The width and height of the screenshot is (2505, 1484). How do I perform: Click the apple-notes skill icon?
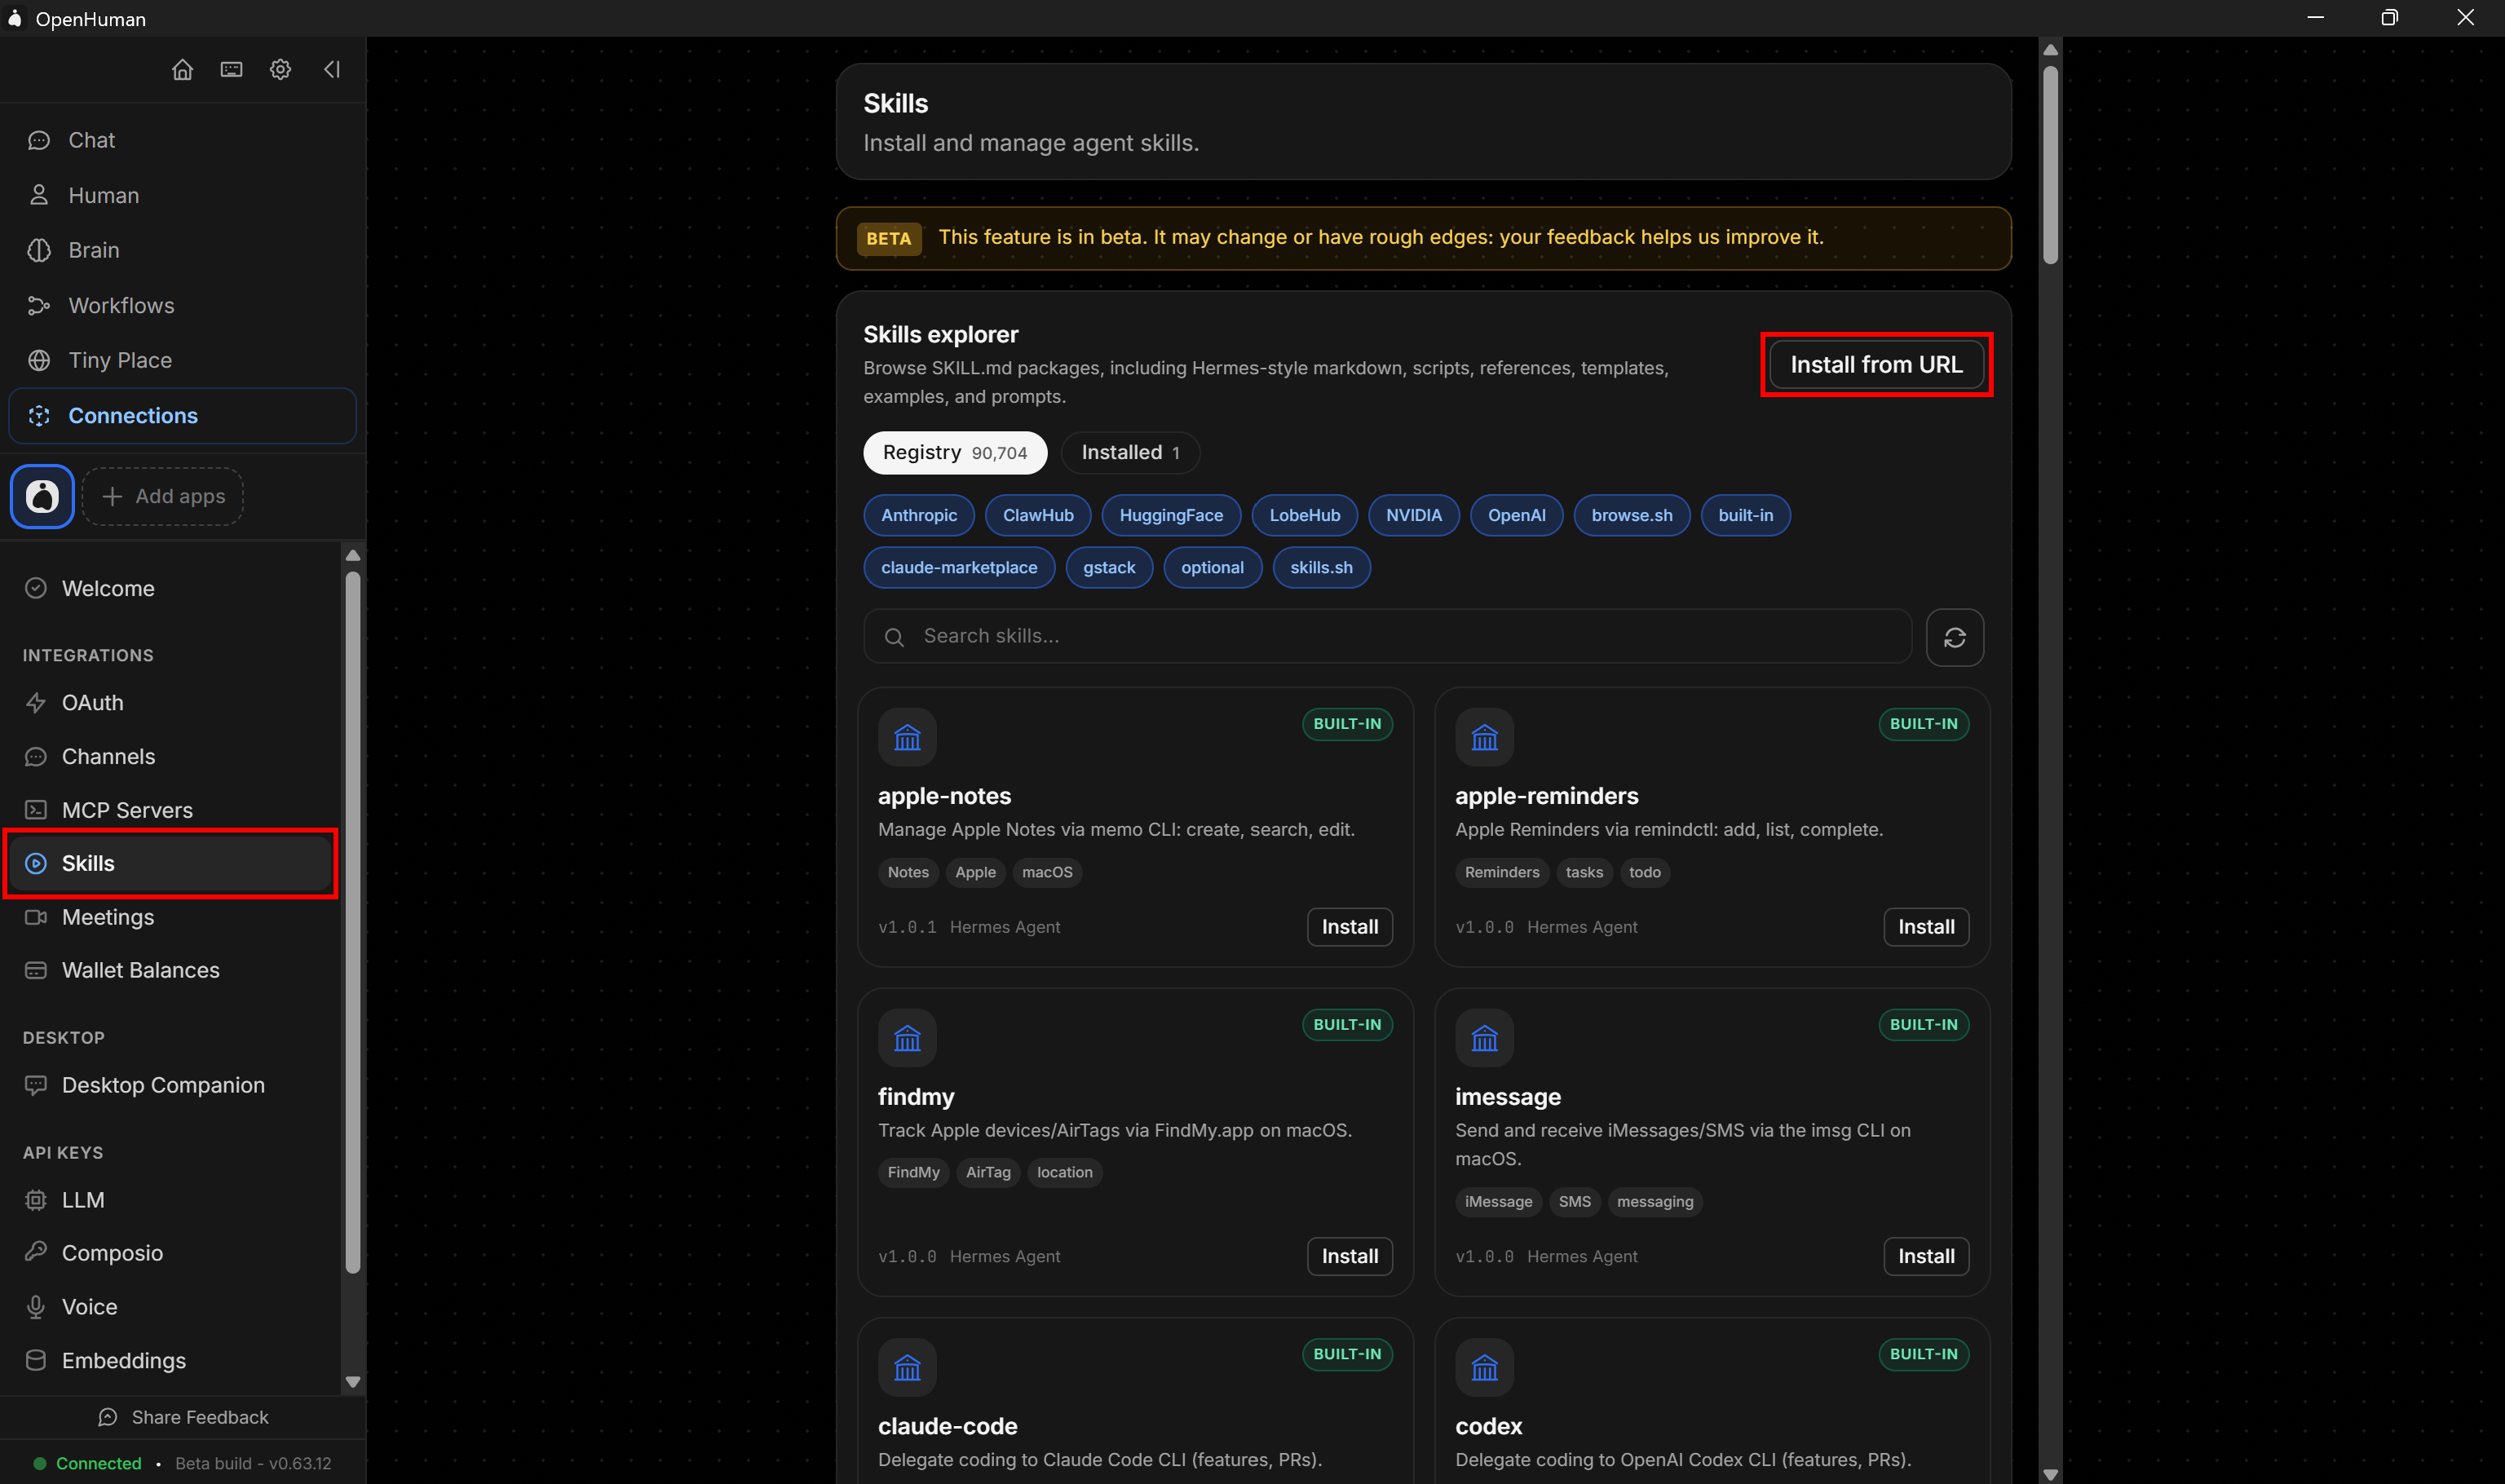coord(907,737)
